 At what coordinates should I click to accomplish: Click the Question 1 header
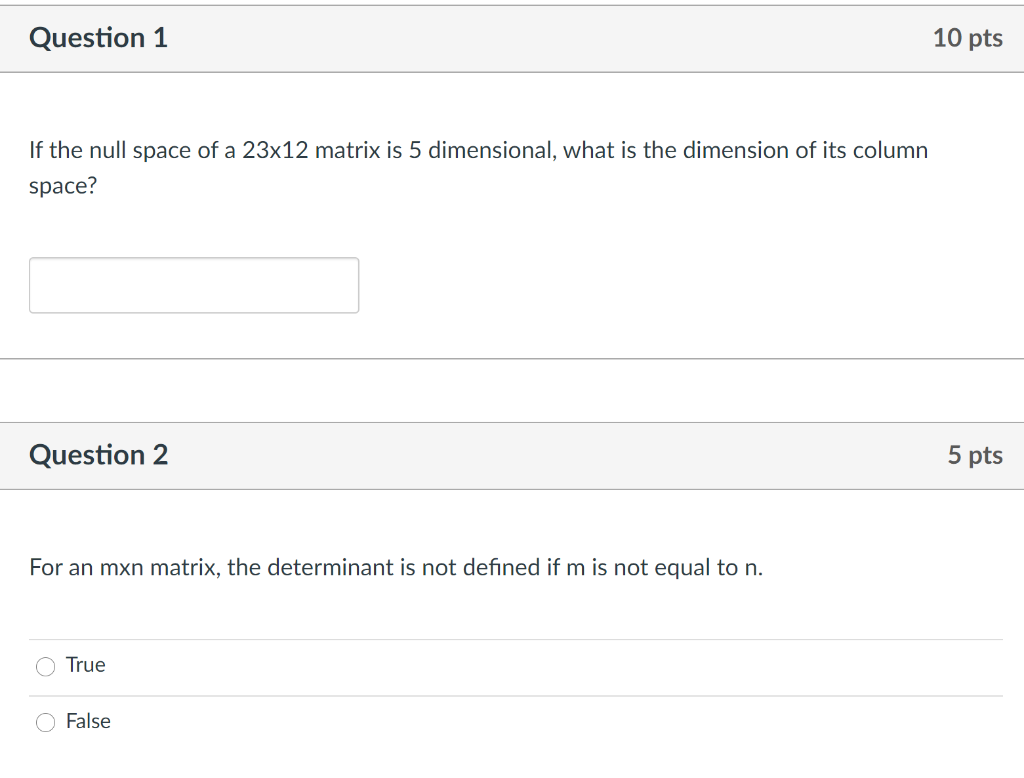[98, 38]
